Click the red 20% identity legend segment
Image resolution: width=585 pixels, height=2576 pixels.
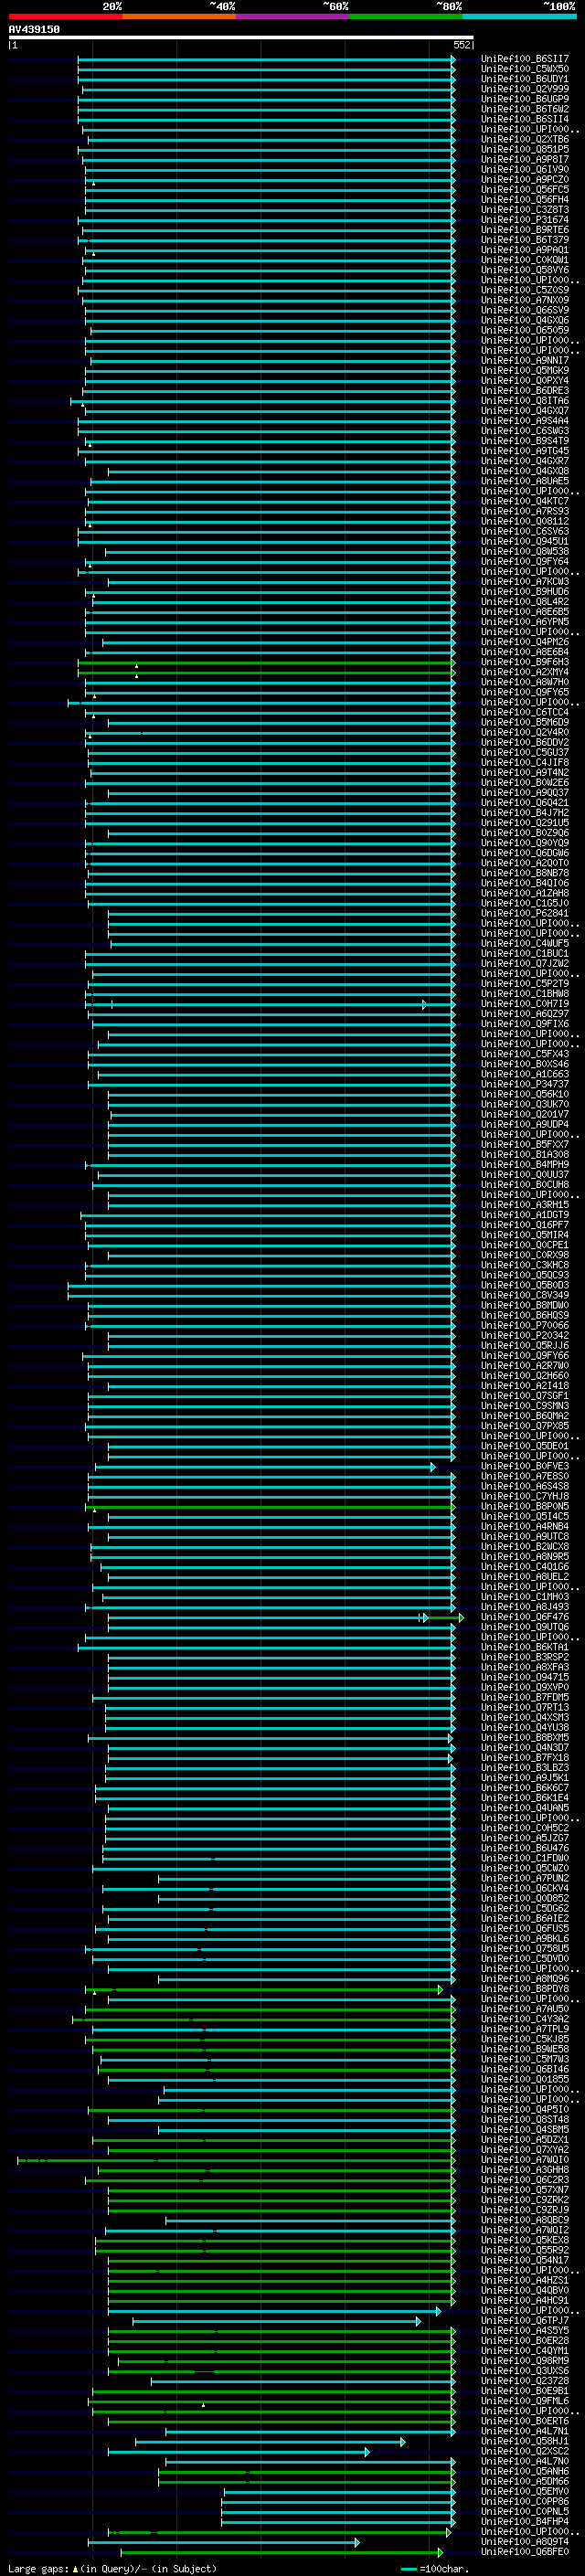65,16
